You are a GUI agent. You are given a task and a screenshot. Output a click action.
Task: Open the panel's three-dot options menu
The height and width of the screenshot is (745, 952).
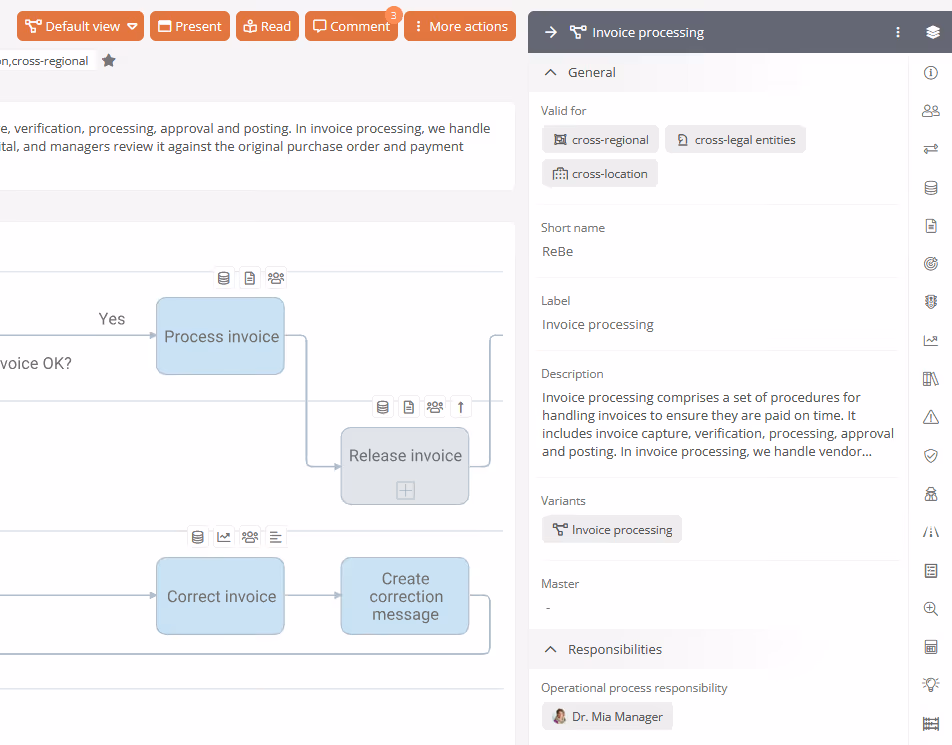click(897, 32)
